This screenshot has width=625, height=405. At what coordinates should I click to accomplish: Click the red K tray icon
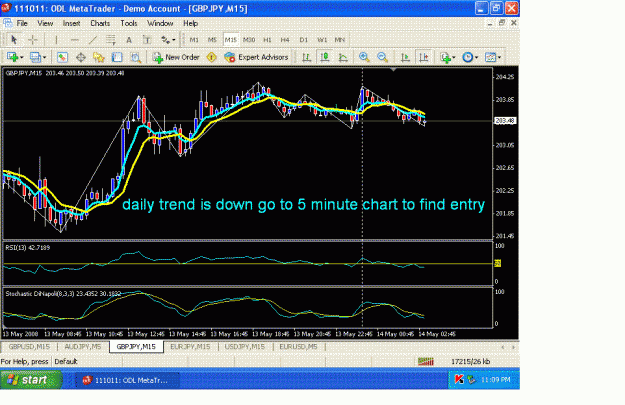click(x=459, y=380)
